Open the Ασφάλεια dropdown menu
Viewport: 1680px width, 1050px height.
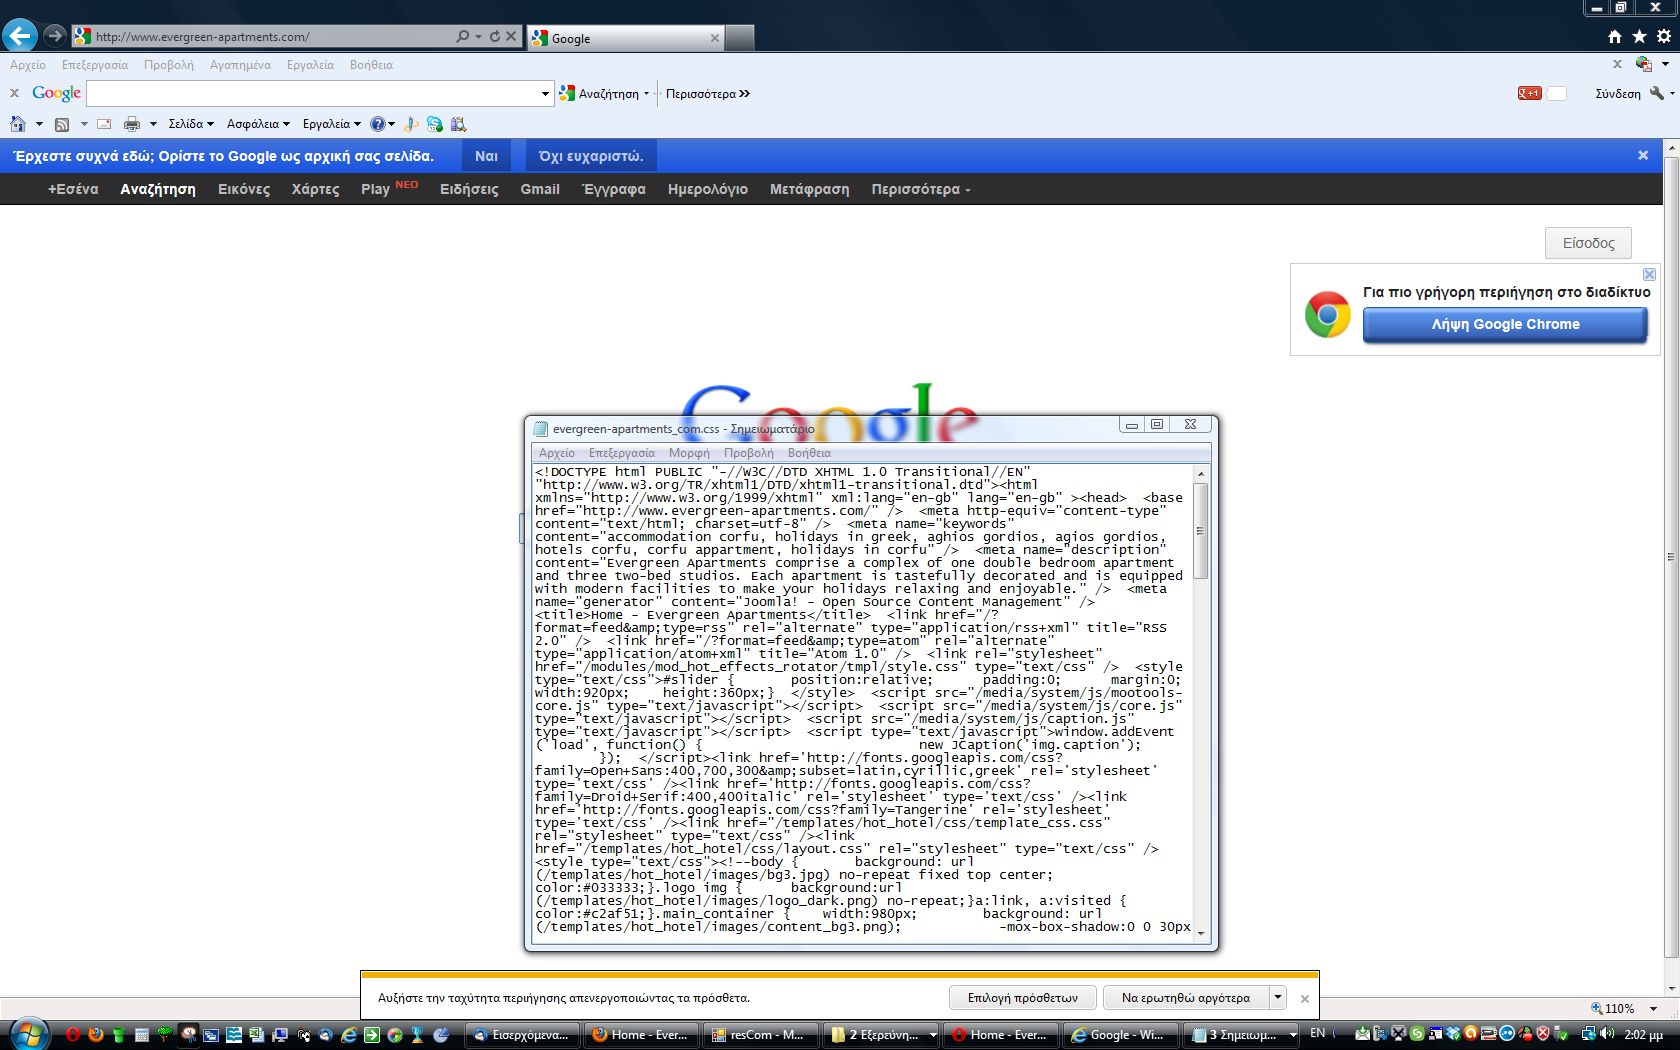258,124
